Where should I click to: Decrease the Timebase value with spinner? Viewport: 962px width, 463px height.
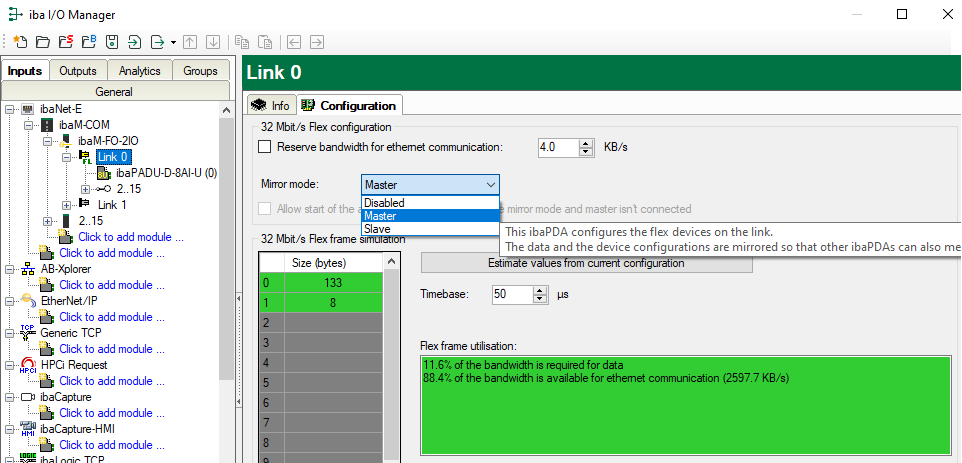(540, 298)
